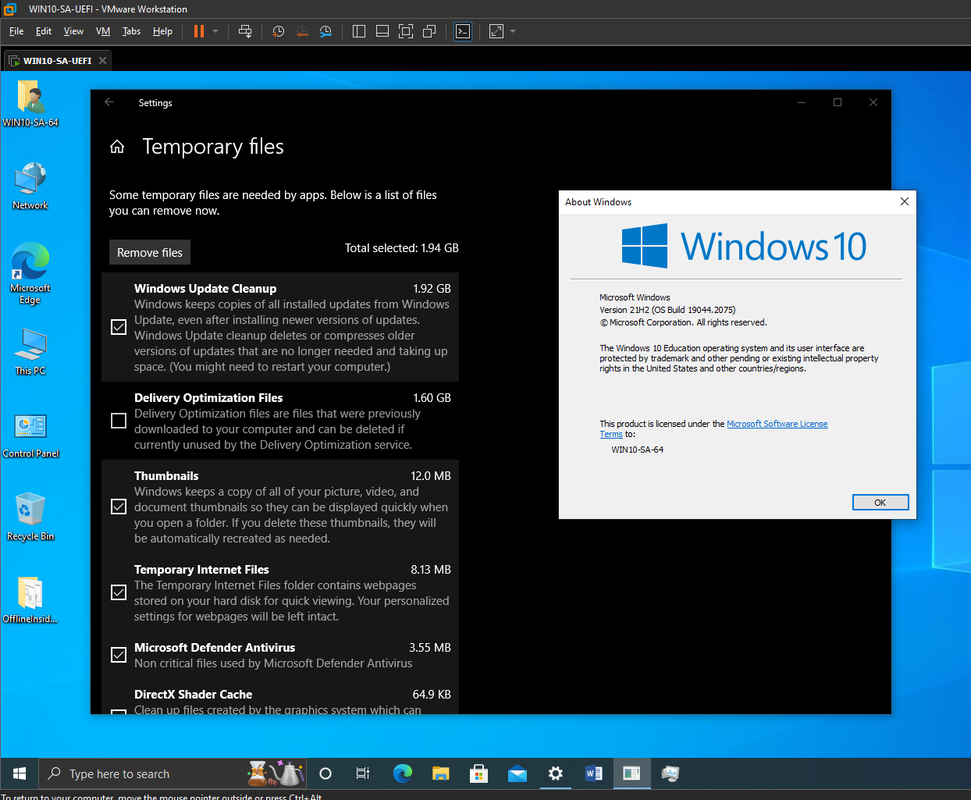Image resolution: width=971 pixels, height=800 pixels.
Task: Open Mail from the taskbar
Action: [517, 773]
